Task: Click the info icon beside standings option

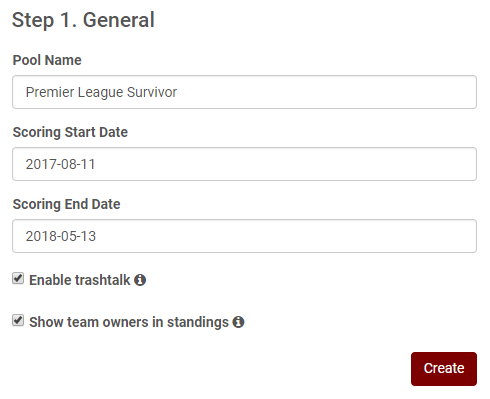Action: [238, 322]
